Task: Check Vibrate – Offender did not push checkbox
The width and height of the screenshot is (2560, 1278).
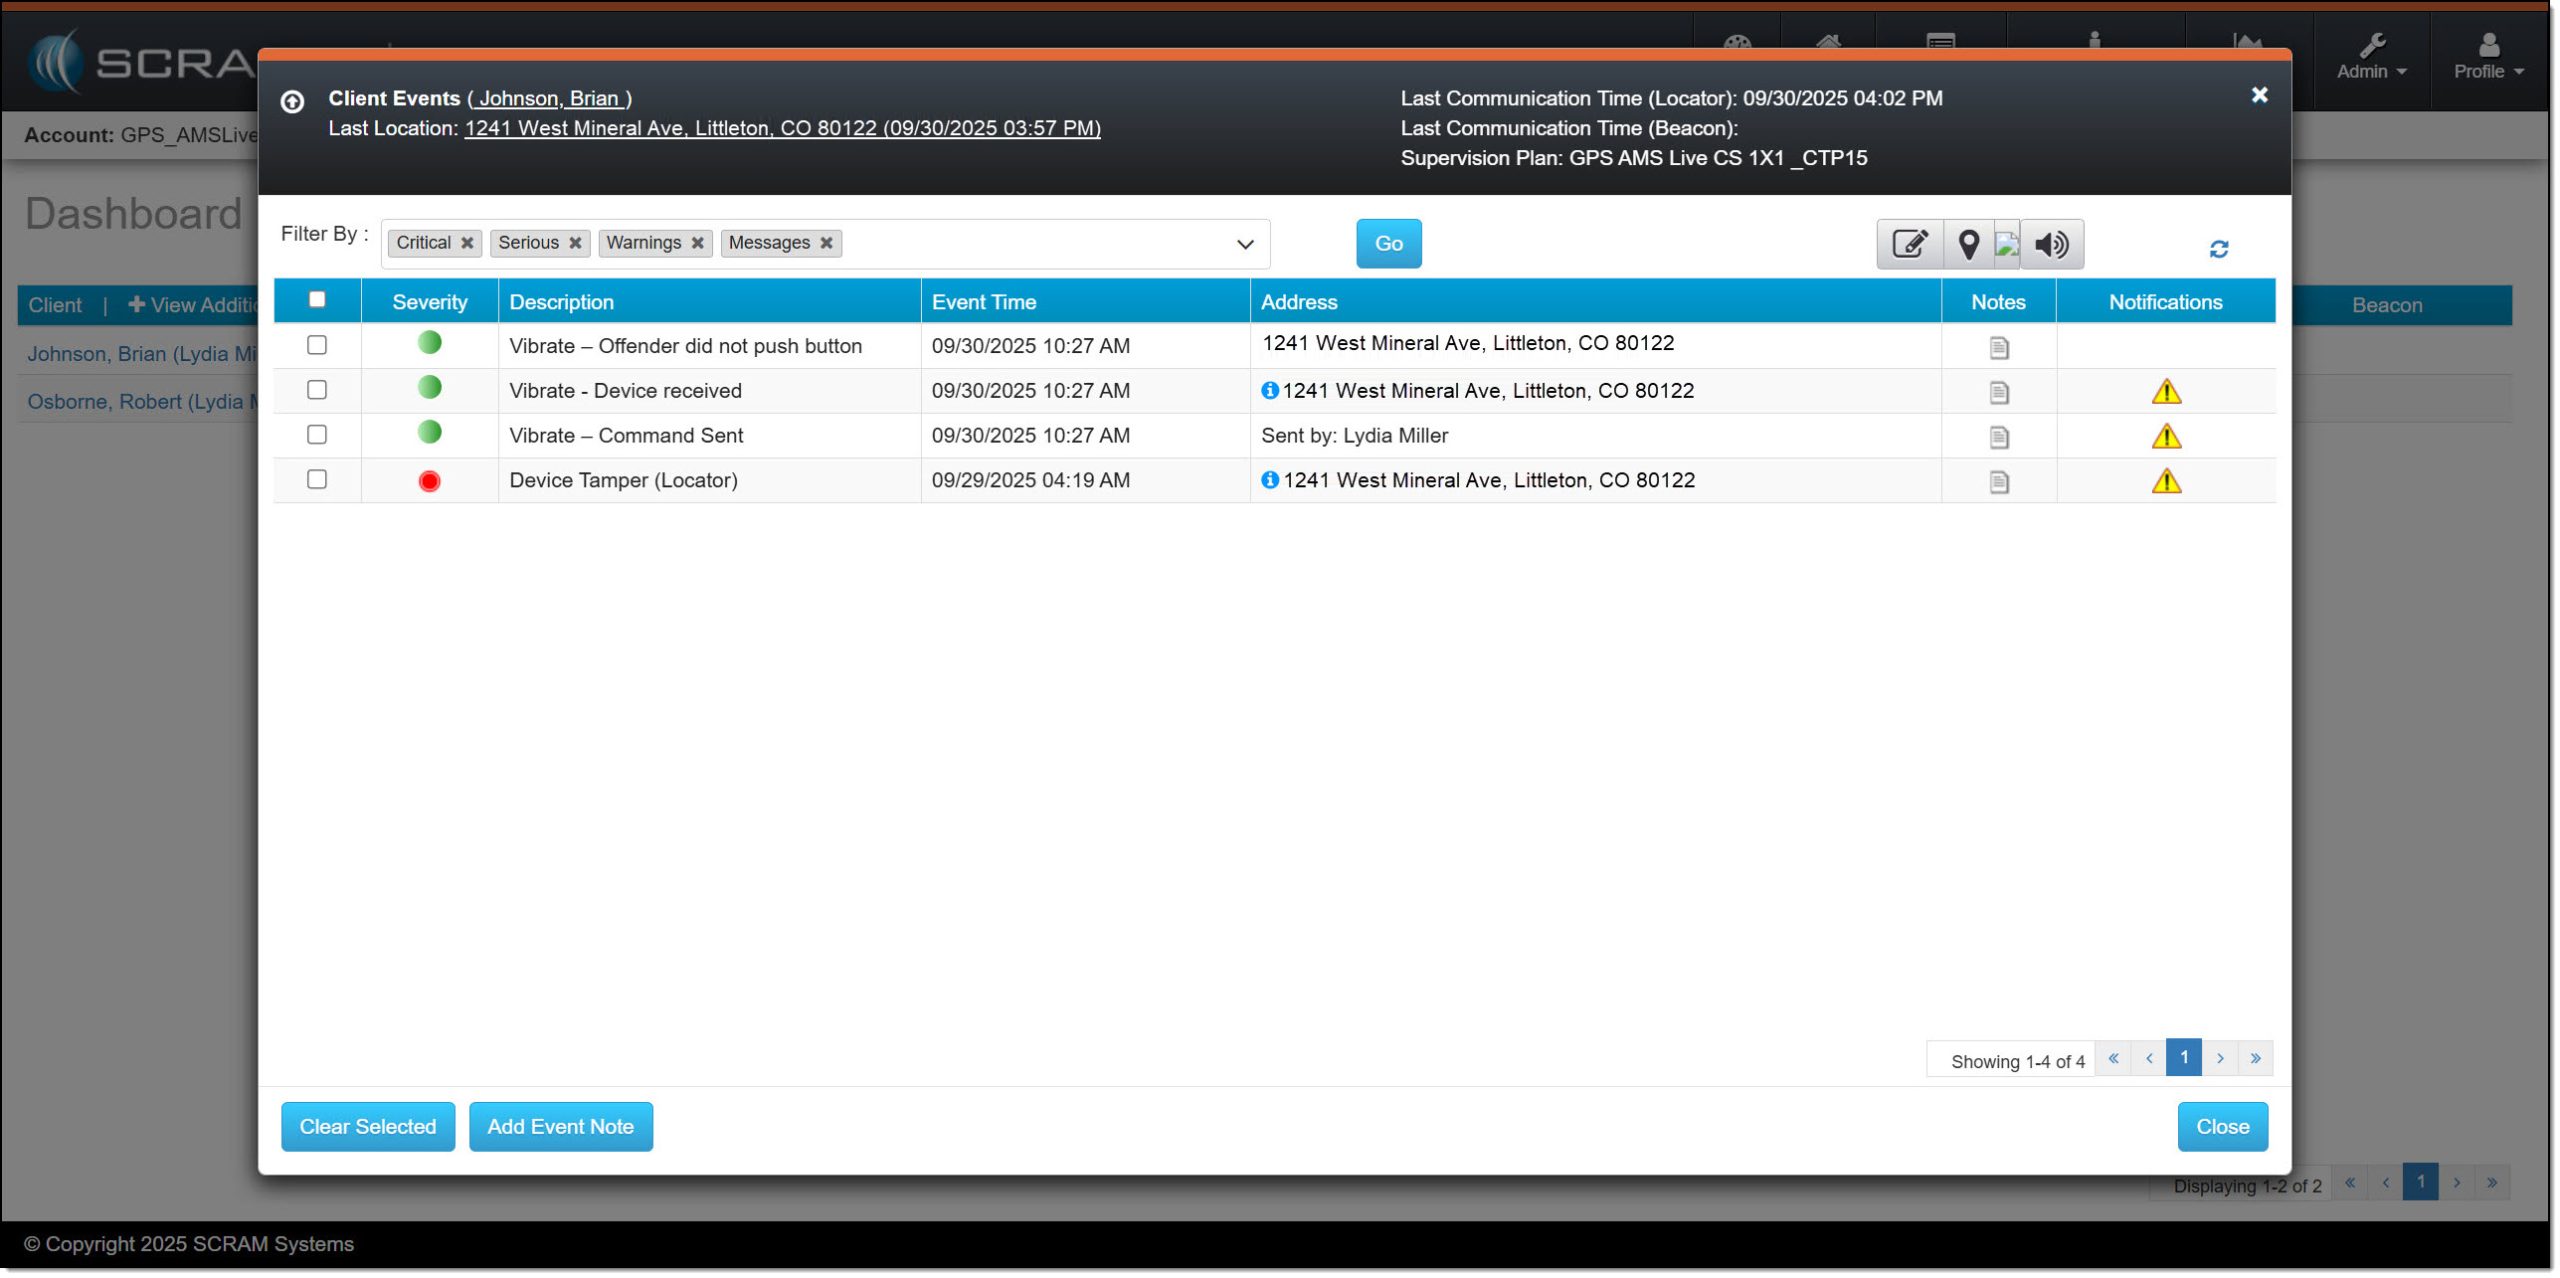Action: click(x=317, y=345)
